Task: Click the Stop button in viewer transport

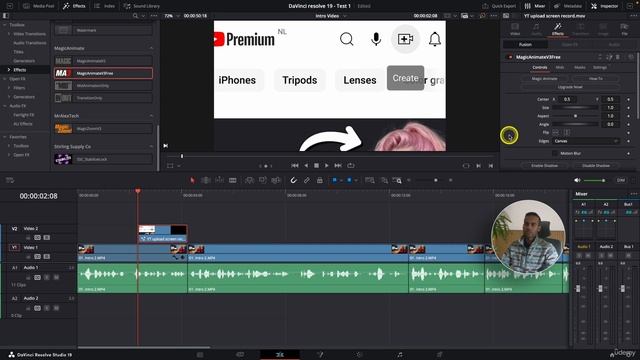Action: pyautogui.click(x=316, y=166)
